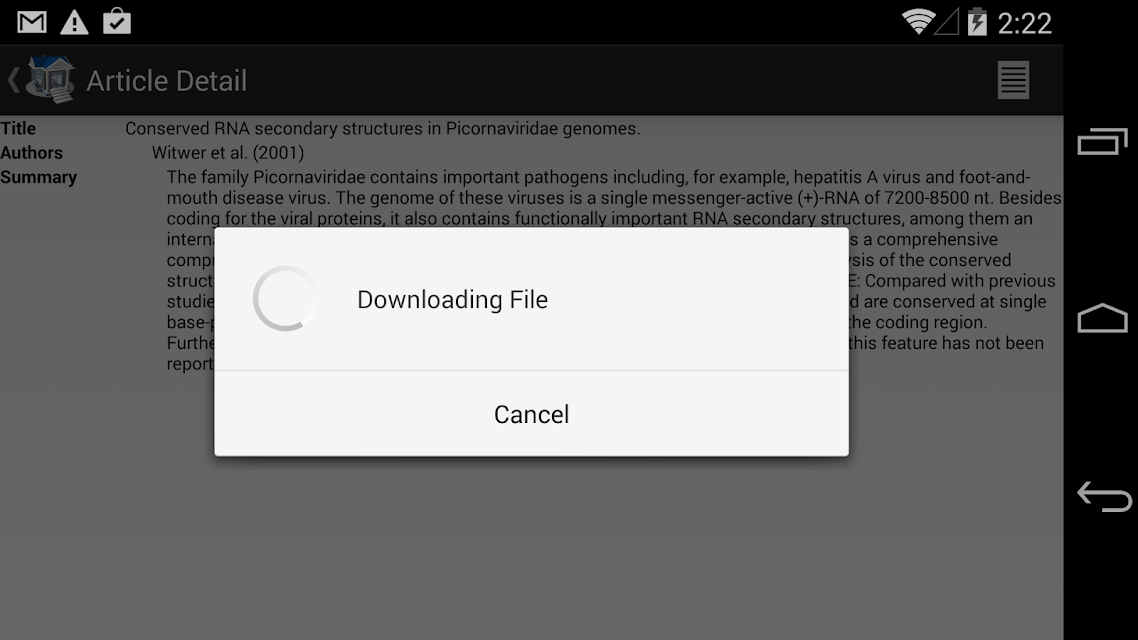This screenshot has height=640, width=1138.
Task: Tap the cellular signal icon
Action: click(x=947, y=22)
